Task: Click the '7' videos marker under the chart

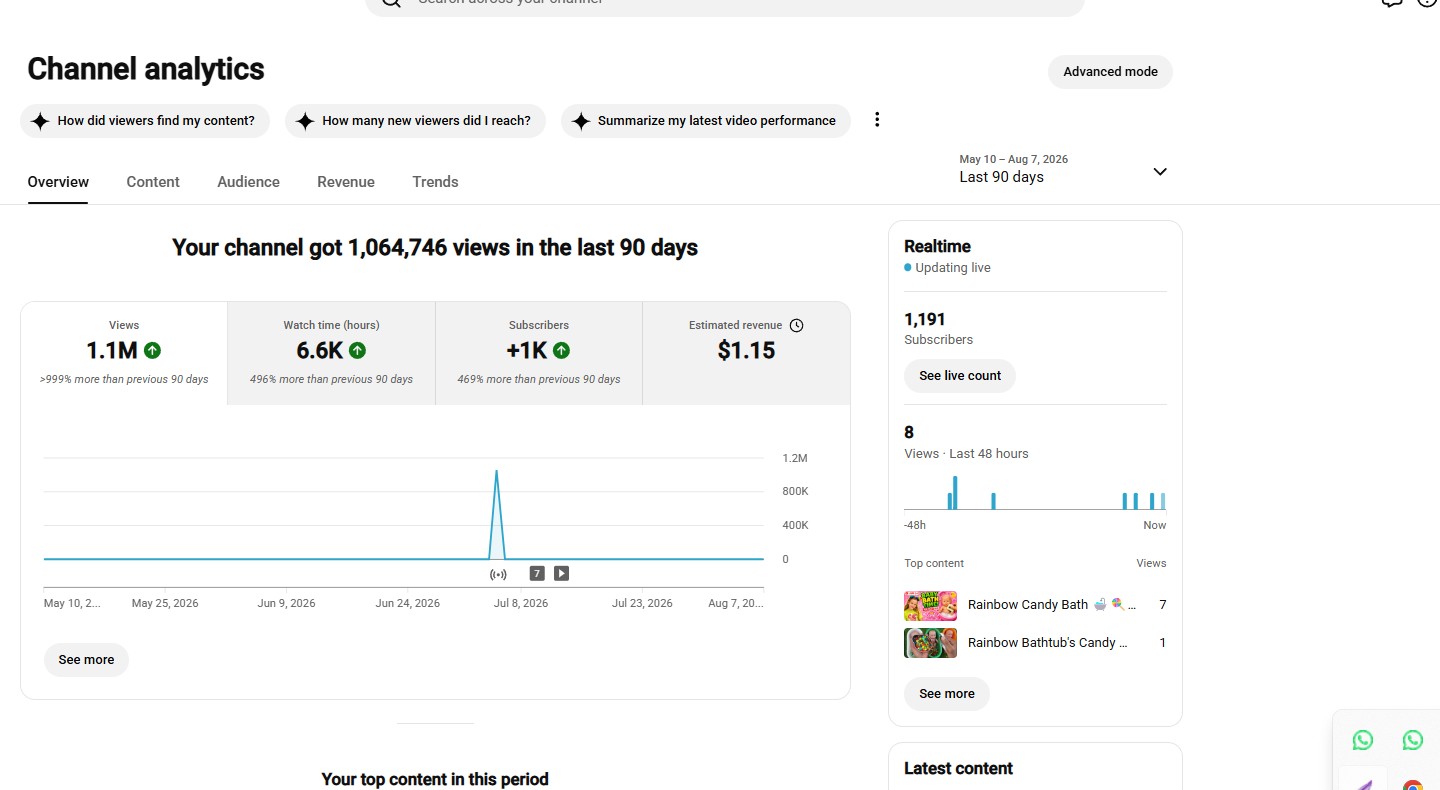Action: point(537,574)
